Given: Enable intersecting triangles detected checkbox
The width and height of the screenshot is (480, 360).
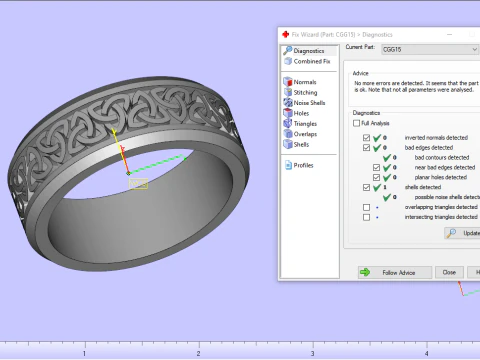Looking at the screenshot, I should click(366, 217).
